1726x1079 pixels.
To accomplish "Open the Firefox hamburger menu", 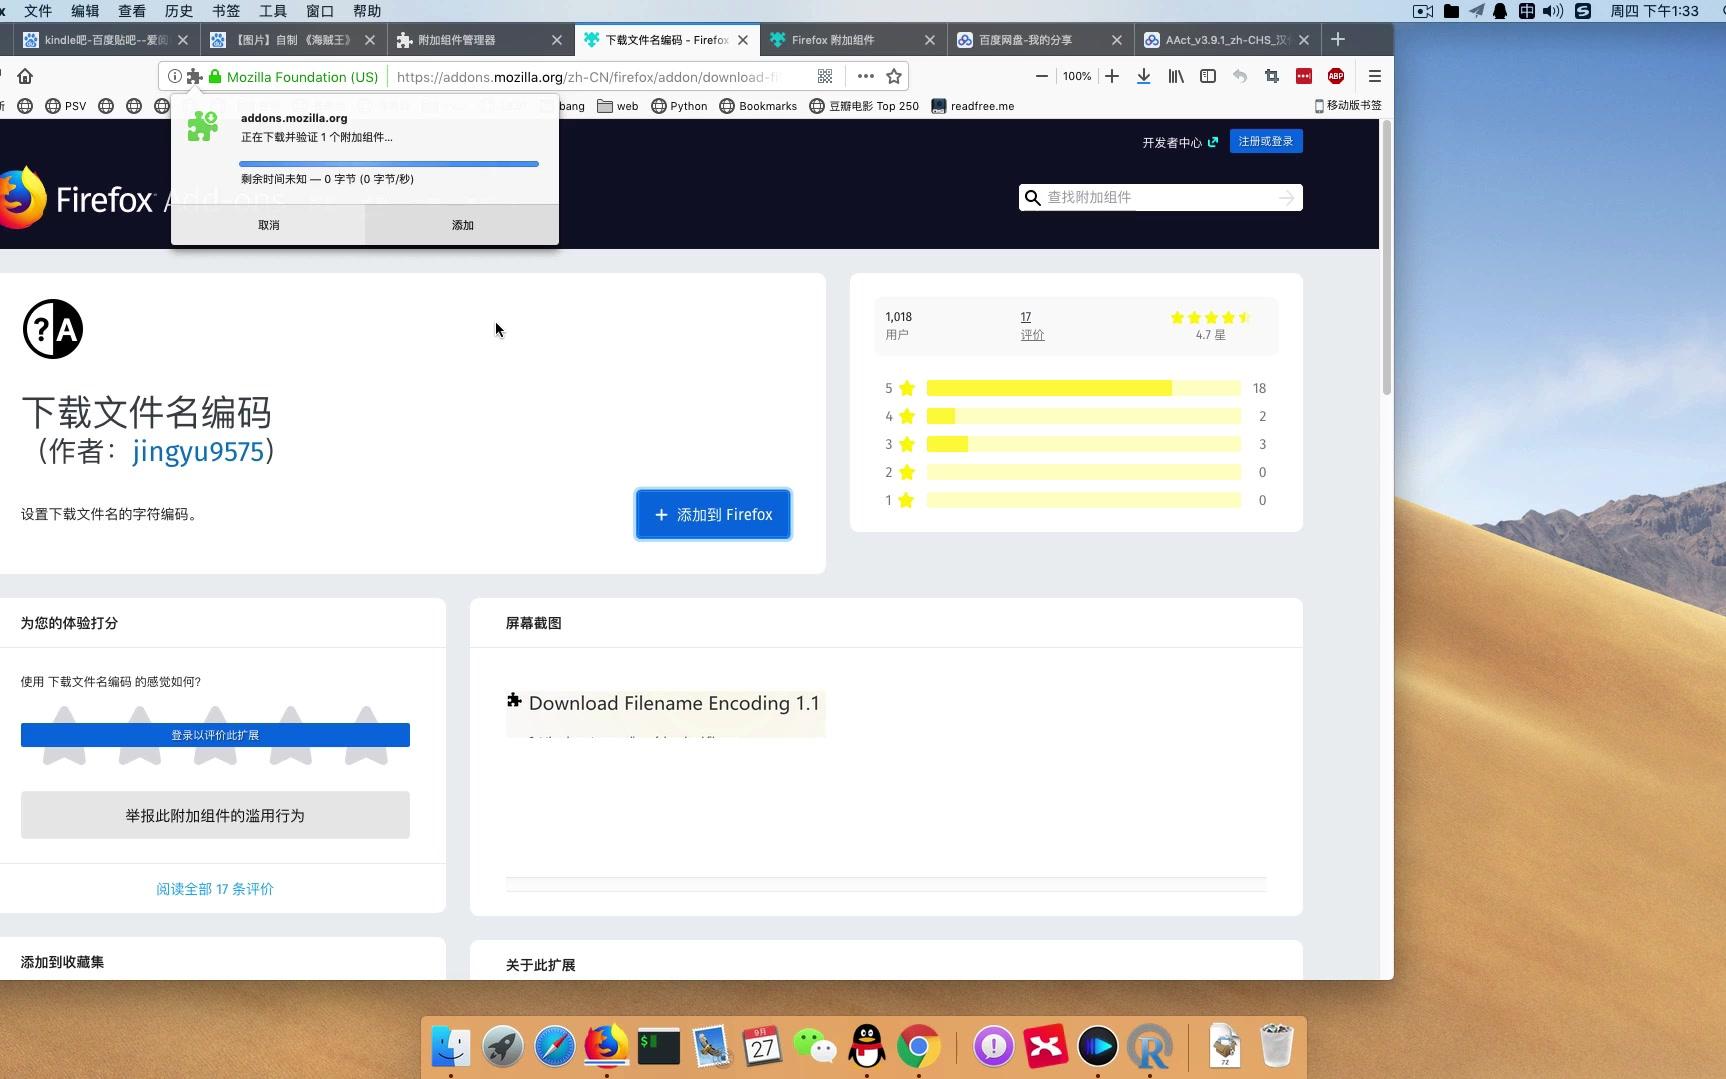I will [x=1375, y=76].
